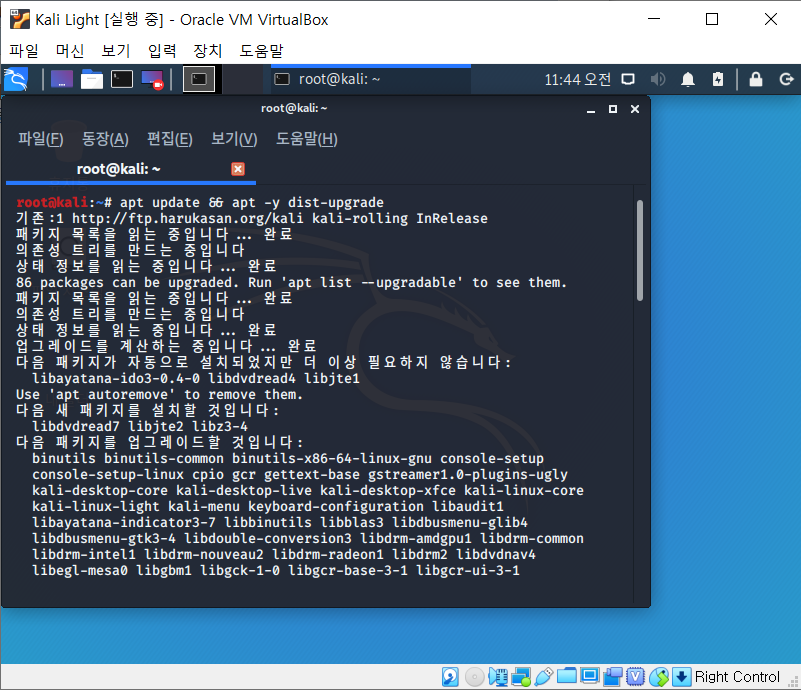Open the display settings tray icon
801x690 pixels.
coord(628,79)
